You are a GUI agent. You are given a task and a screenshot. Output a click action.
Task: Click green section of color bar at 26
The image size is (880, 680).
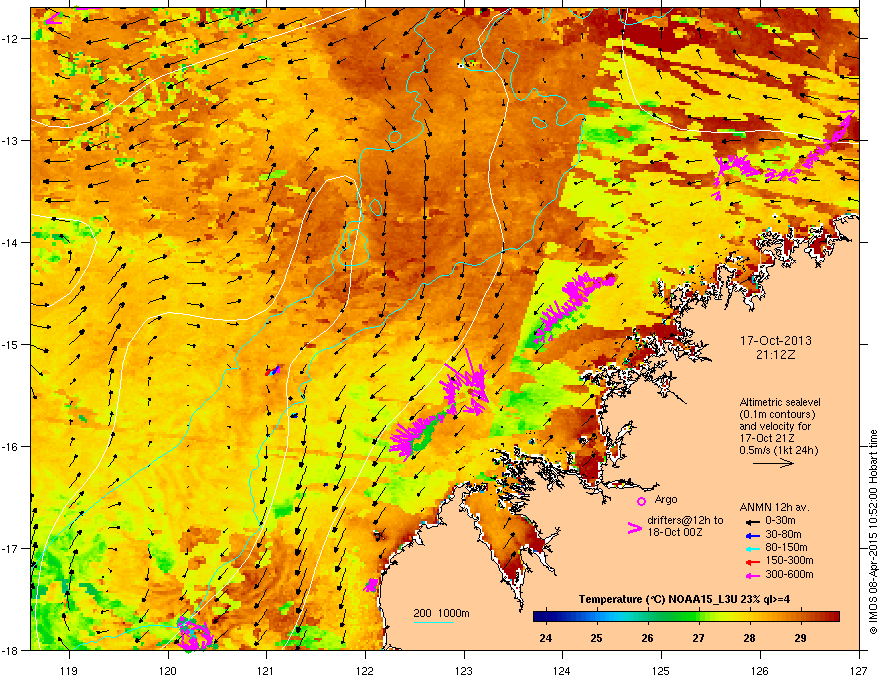tap(648, 617)
